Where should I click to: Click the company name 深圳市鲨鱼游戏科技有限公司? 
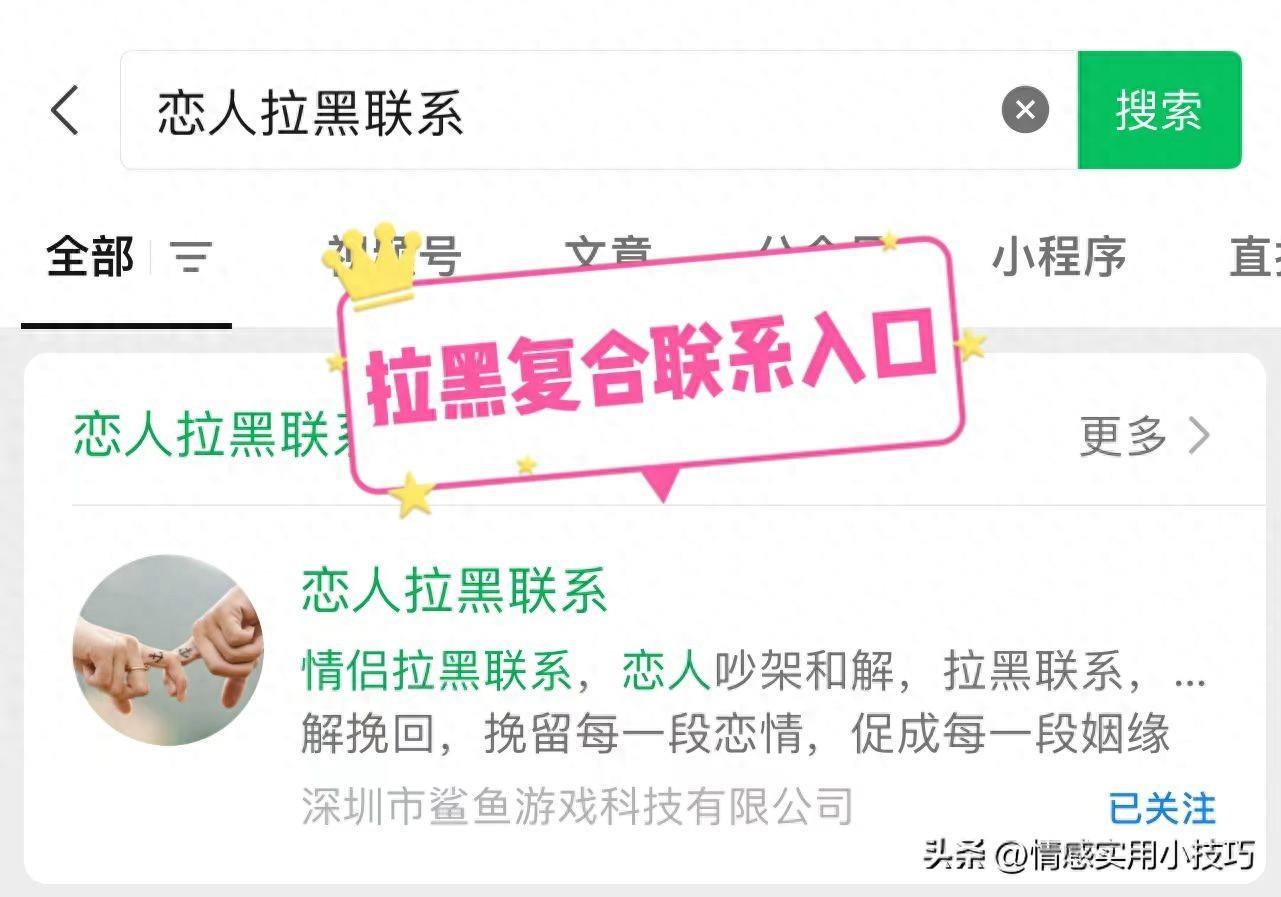point(577,807)
